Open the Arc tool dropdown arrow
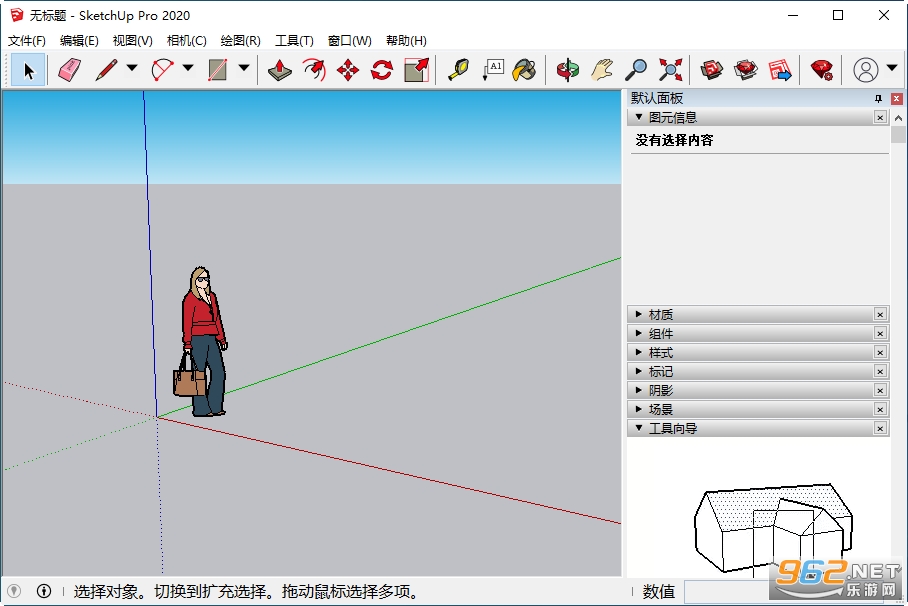908x606 pixels. 188,68
